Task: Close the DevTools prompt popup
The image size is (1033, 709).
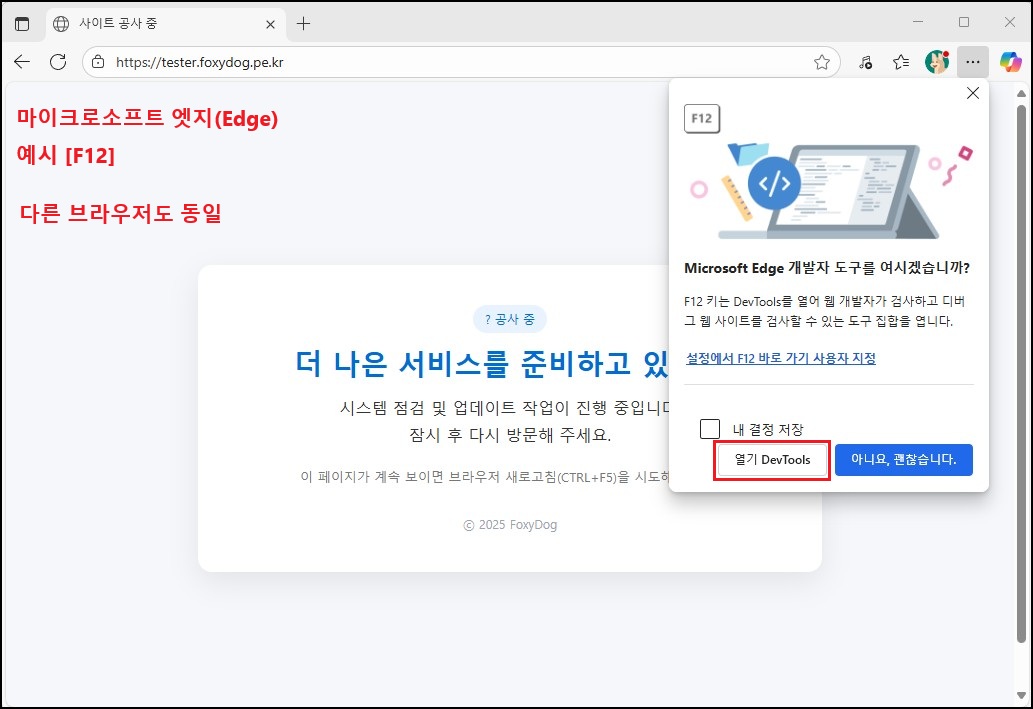Action: [972, 94]
